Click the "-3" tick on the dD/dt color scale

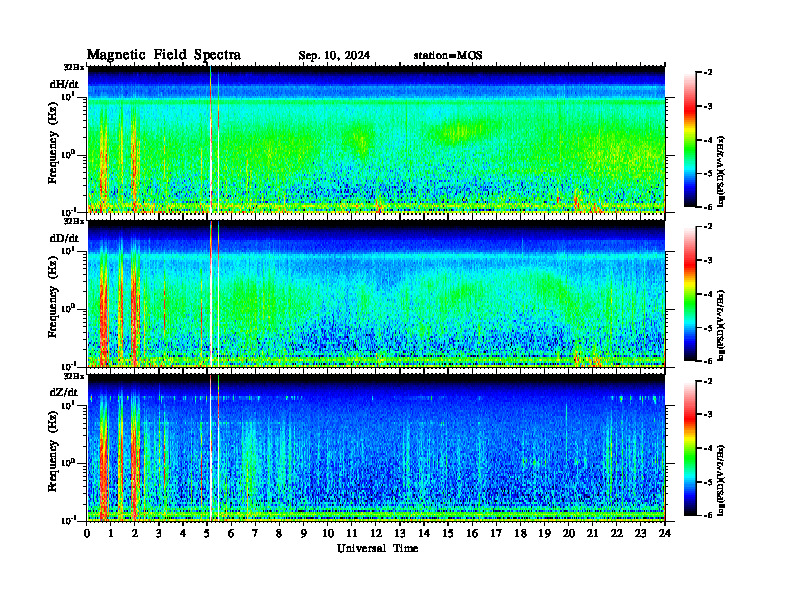pos(708,261)
